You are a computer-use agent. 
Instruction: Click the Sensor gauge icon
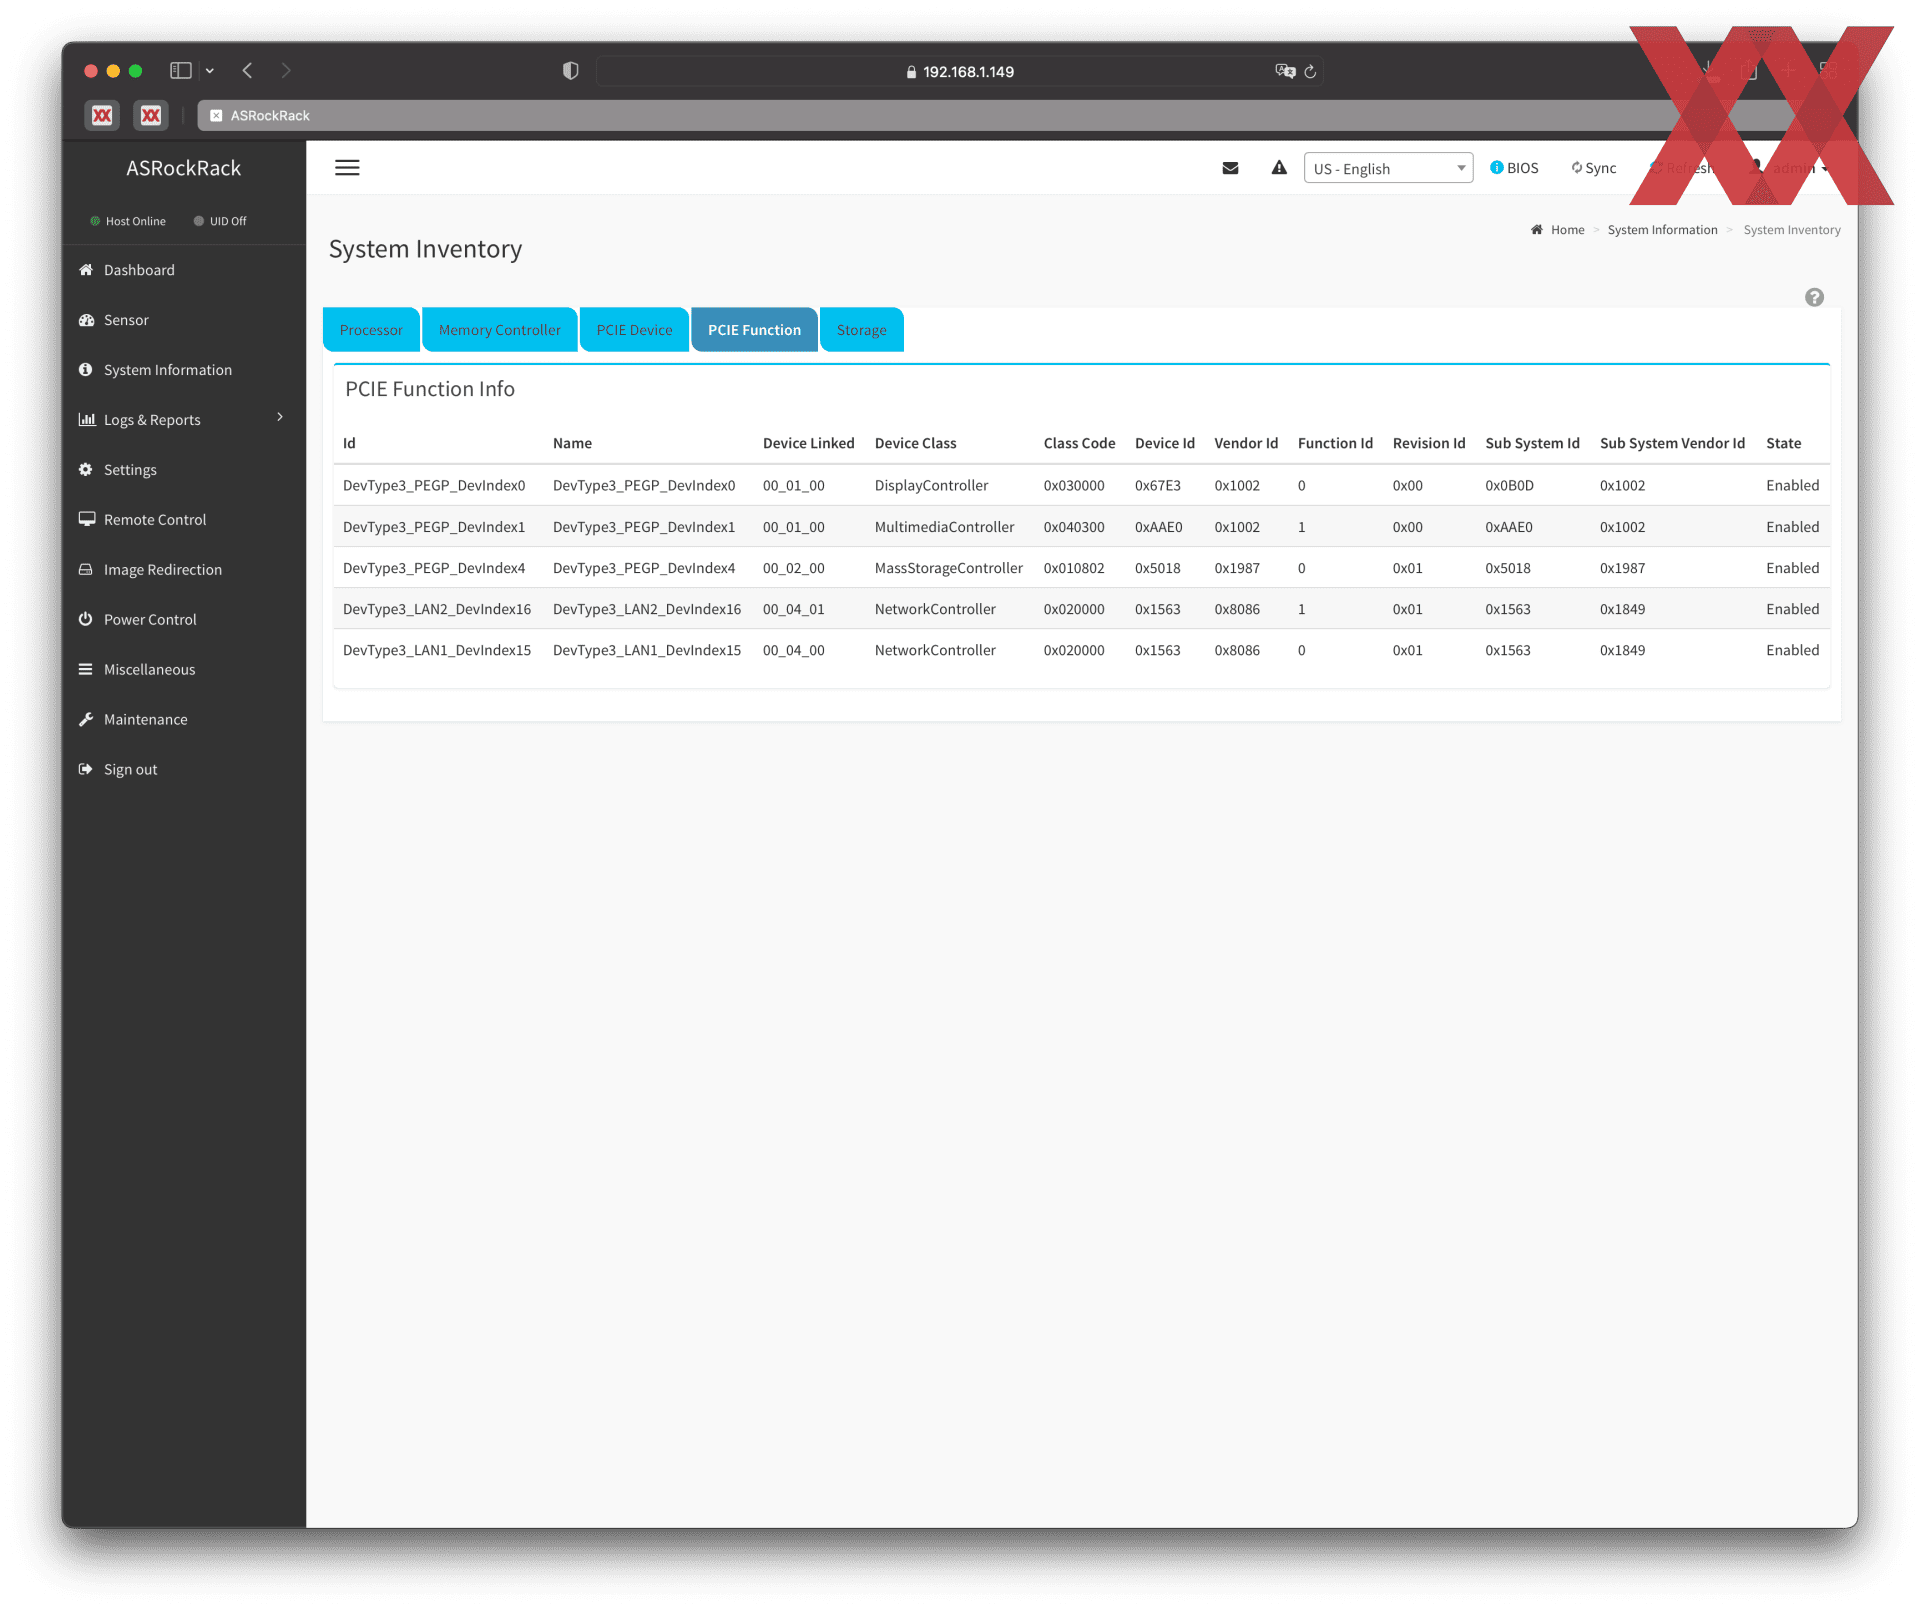(x=86, y=319)
